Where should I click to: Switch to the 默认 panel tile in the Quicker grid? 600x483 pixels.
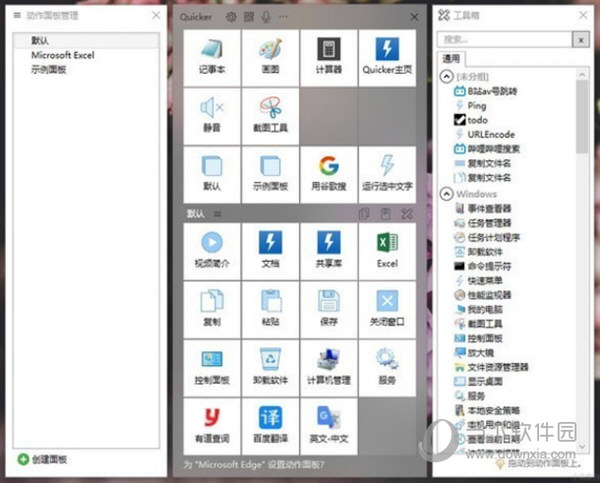(212, 175)
